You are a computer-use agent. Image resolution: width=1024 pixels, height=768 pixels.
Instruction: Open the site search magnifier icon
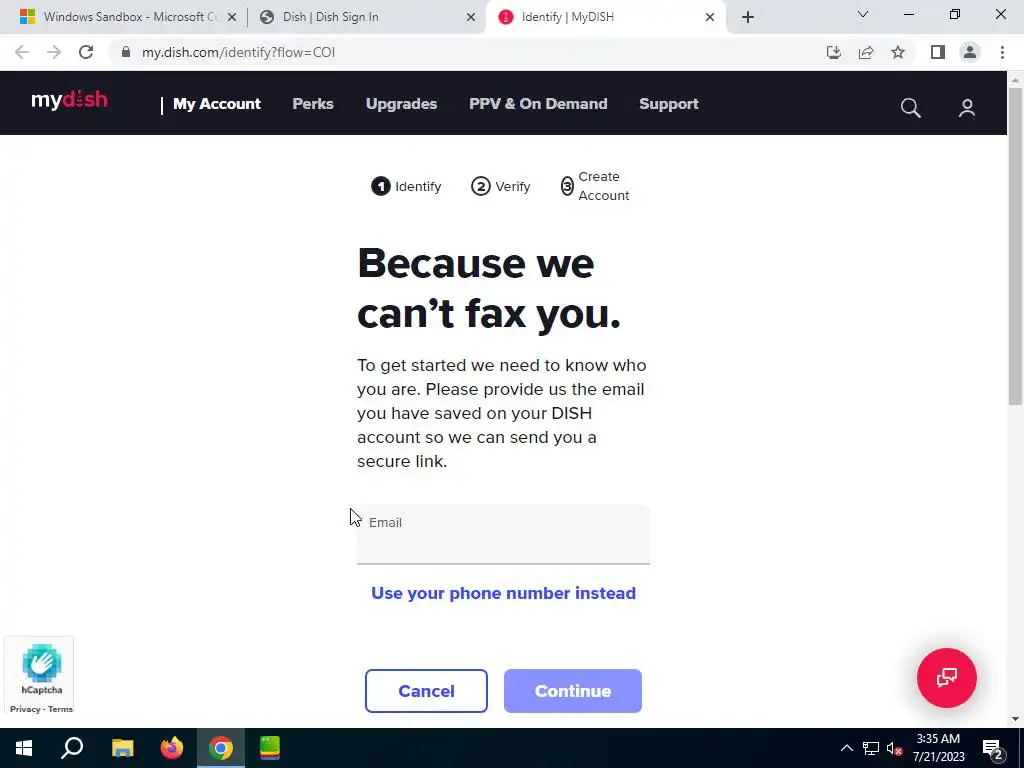tap(910, 108)
